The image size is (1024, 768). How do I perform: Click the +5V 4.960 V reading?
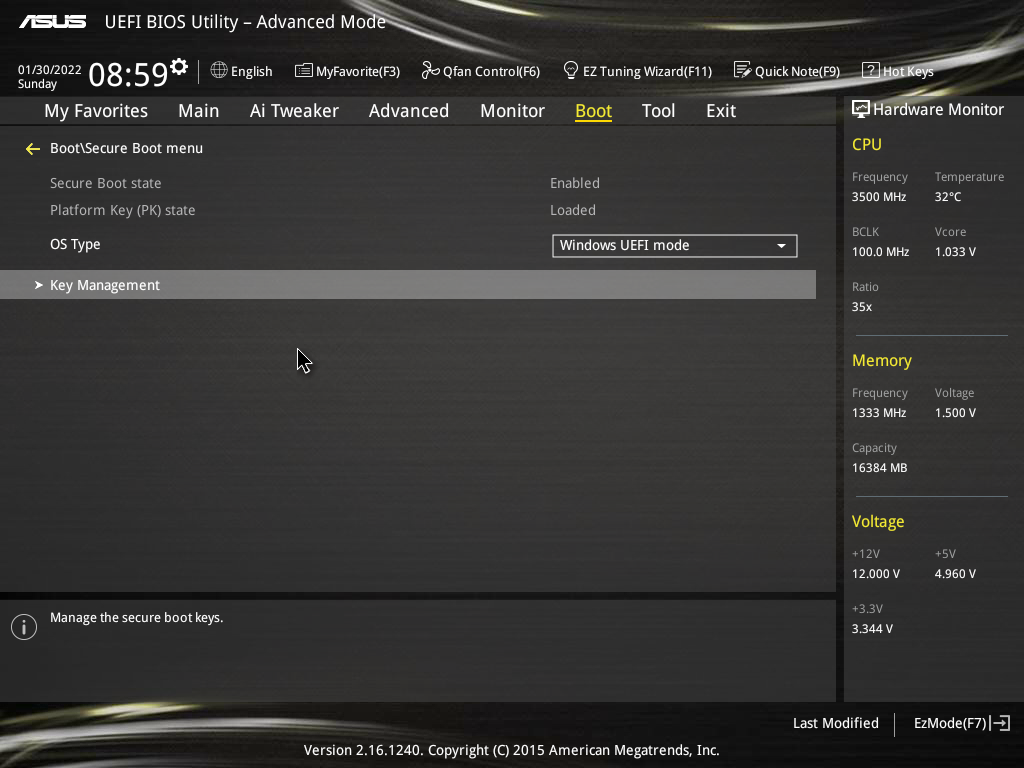[955, 573]
